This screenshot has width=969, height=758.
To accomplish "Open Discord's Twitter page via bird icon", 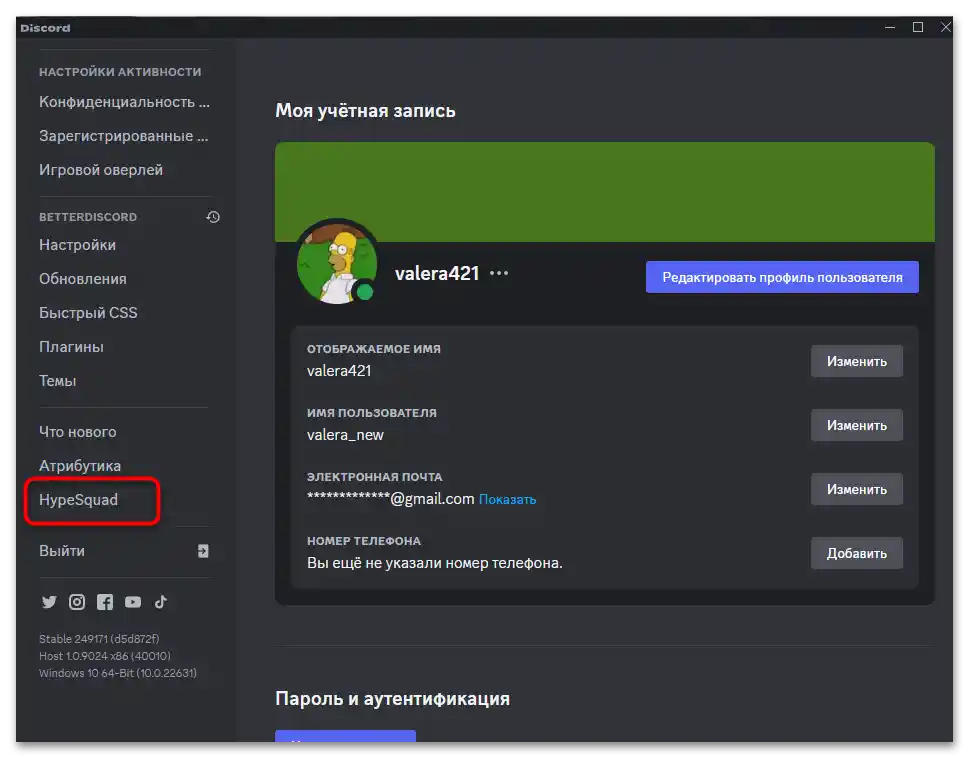I will pos(48,602).
